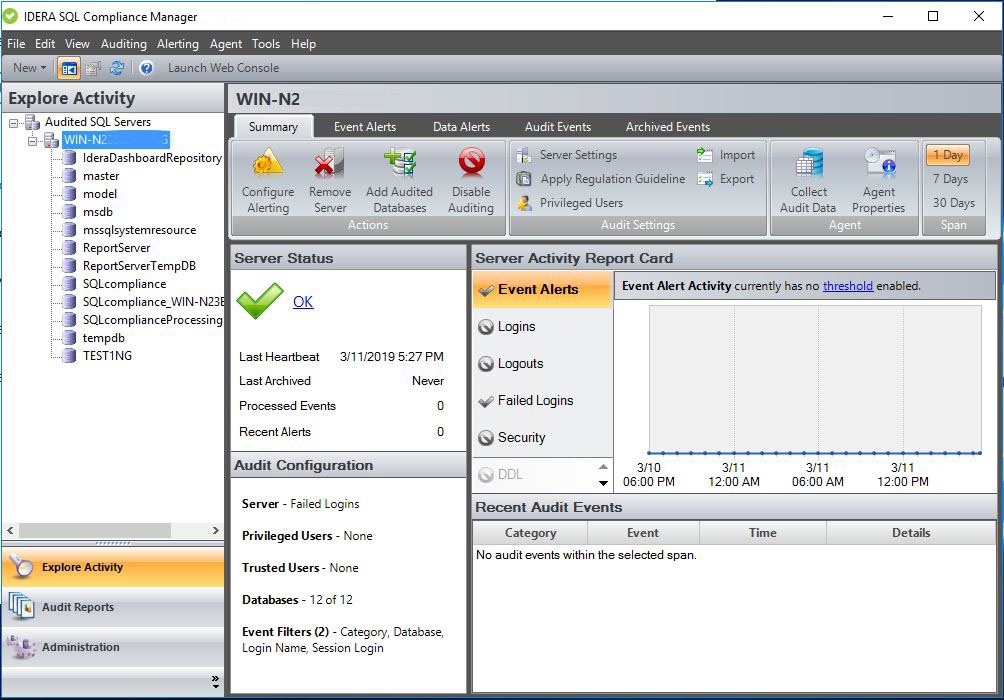Switch to the Data Alerts tab
This screenshot has width=1004, height=700.
point(462,127)
